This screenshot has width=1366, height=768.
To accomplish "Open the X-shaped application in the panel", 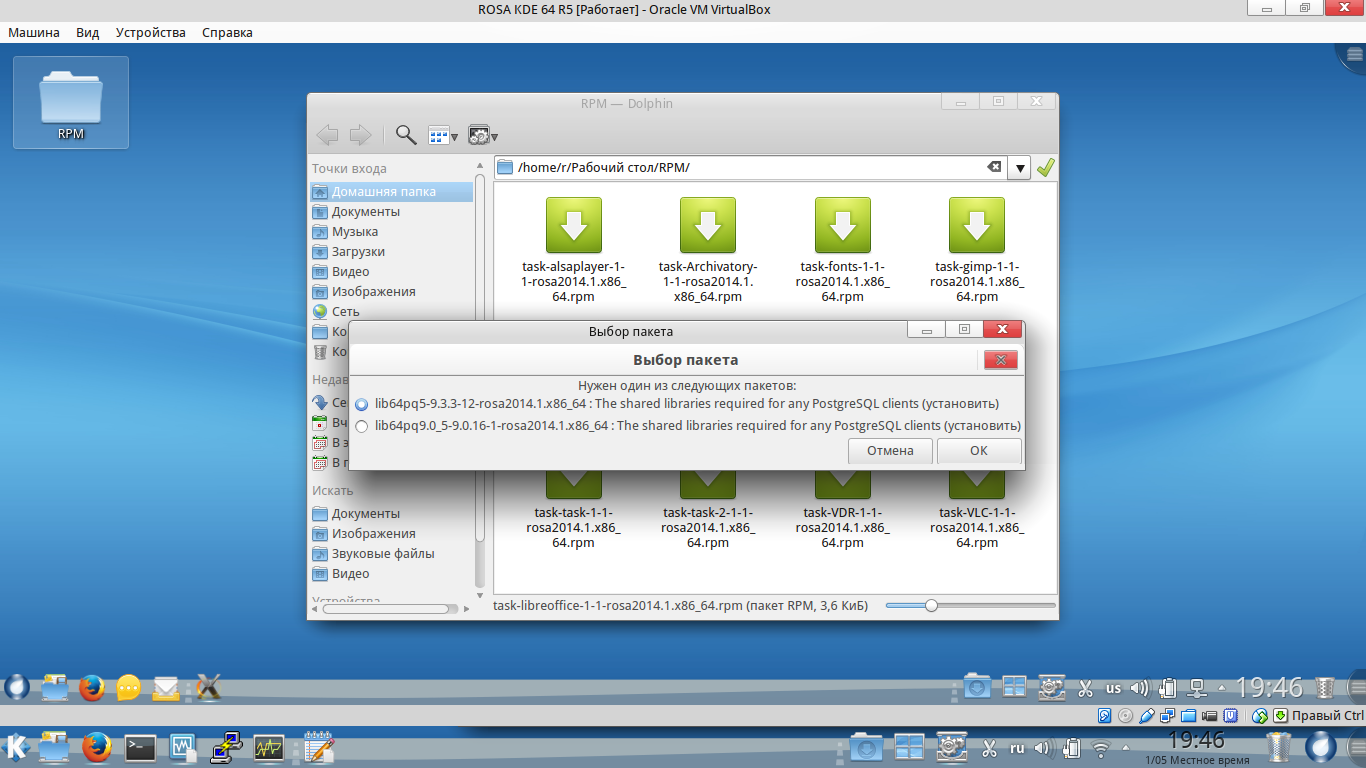I will (208, 688).
